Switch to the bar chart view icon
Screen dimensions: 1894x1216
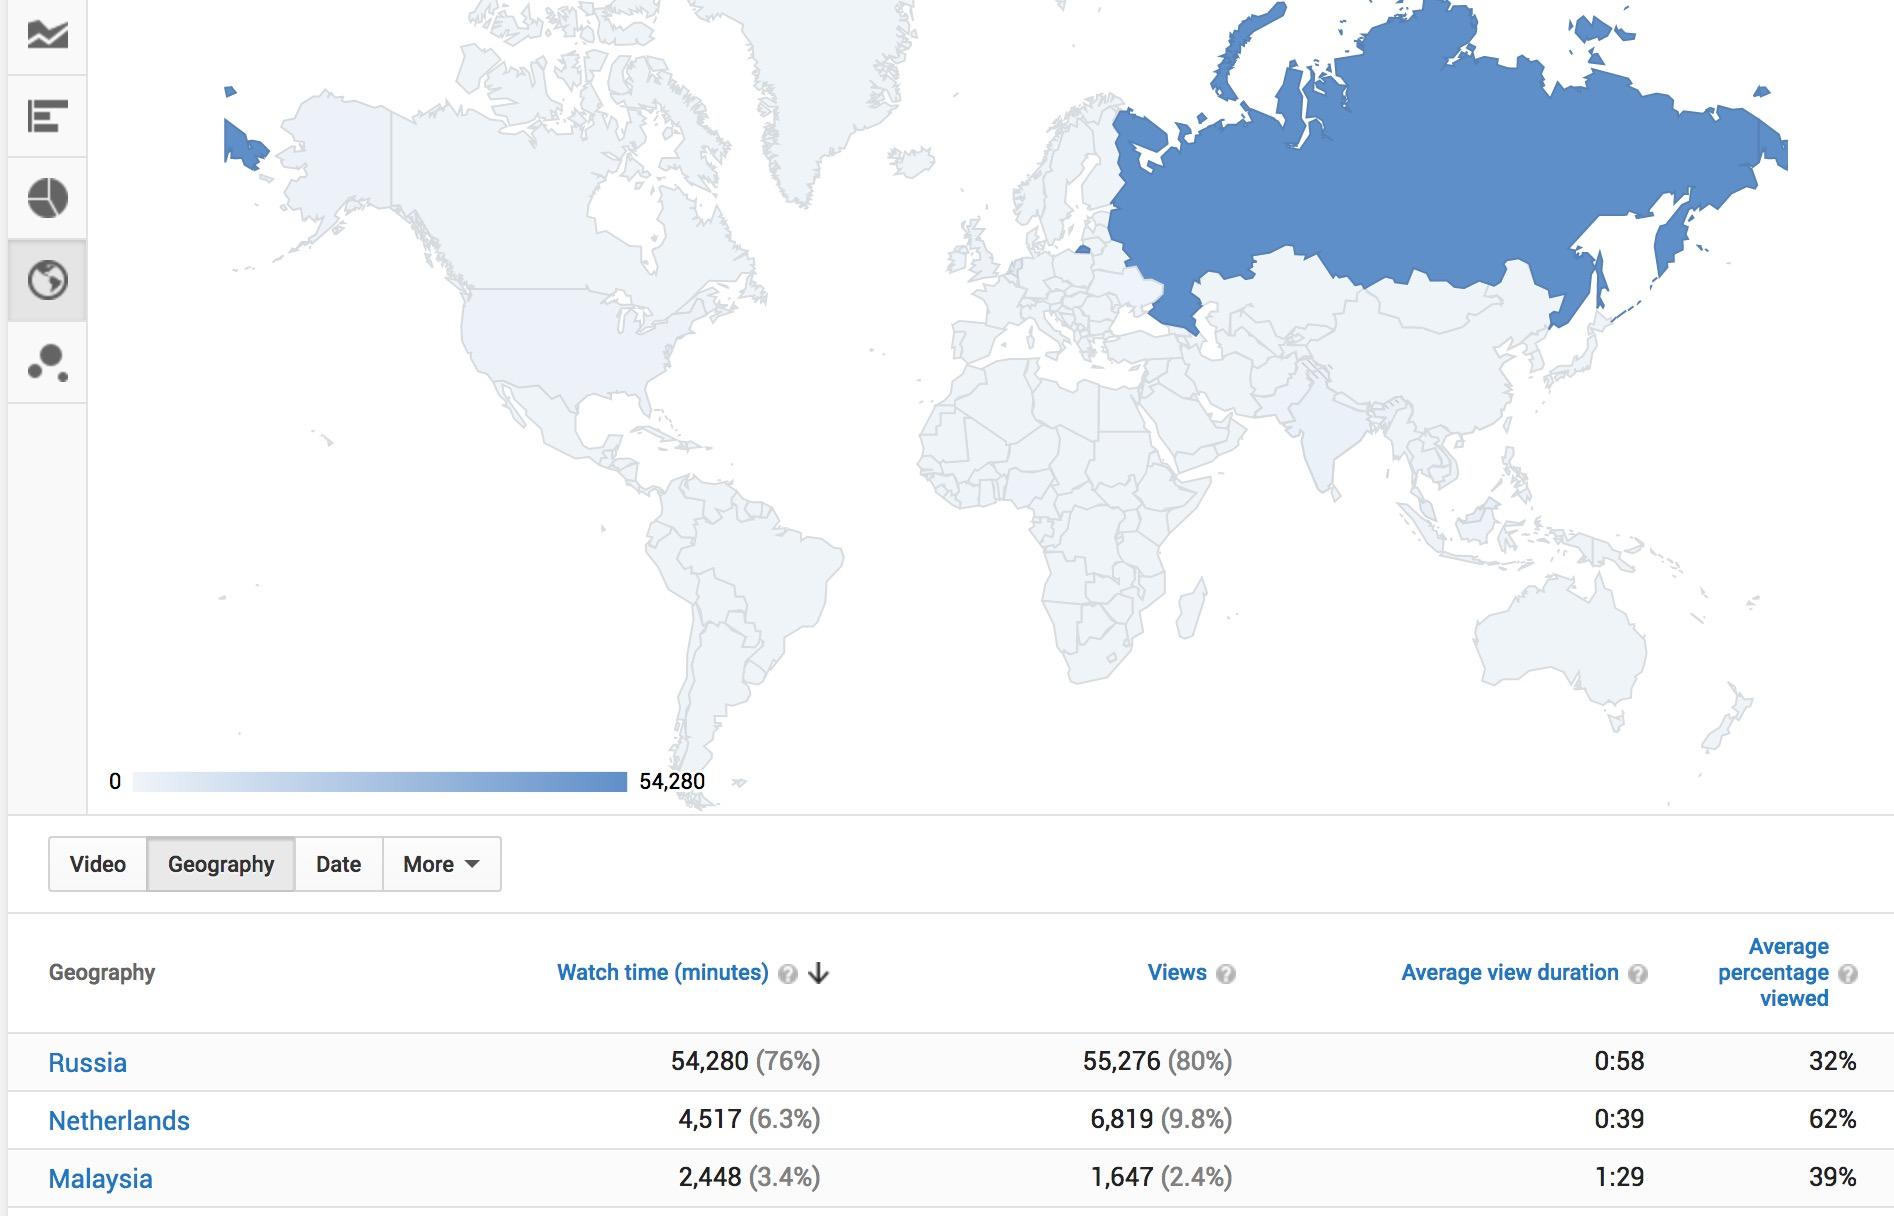coord(47,117)
